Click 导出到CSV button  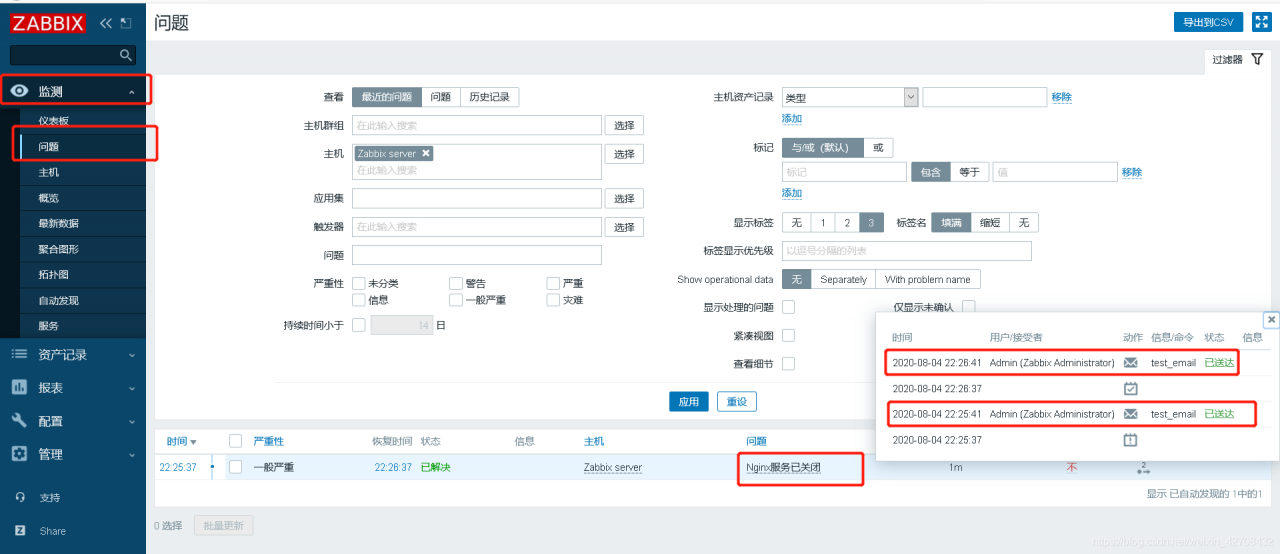1208,22
